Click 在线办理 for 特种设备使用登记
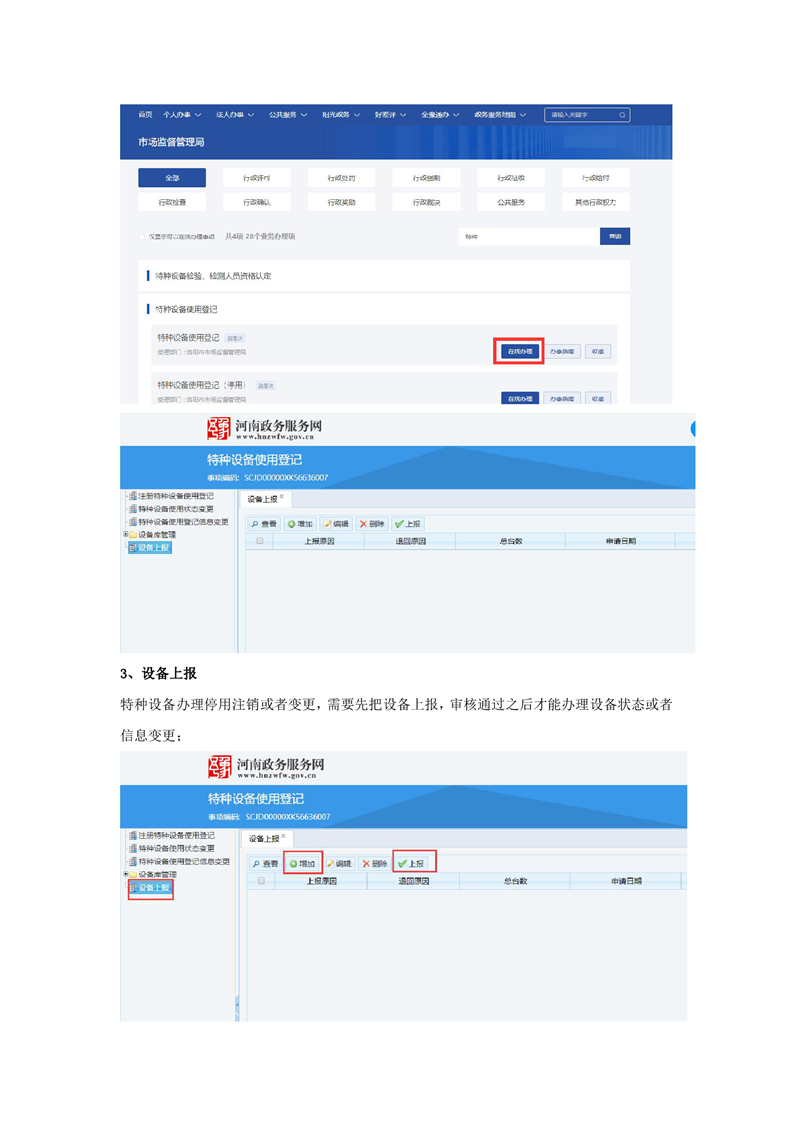This screenshot has width=793, height=1122. tap(520, 351)
